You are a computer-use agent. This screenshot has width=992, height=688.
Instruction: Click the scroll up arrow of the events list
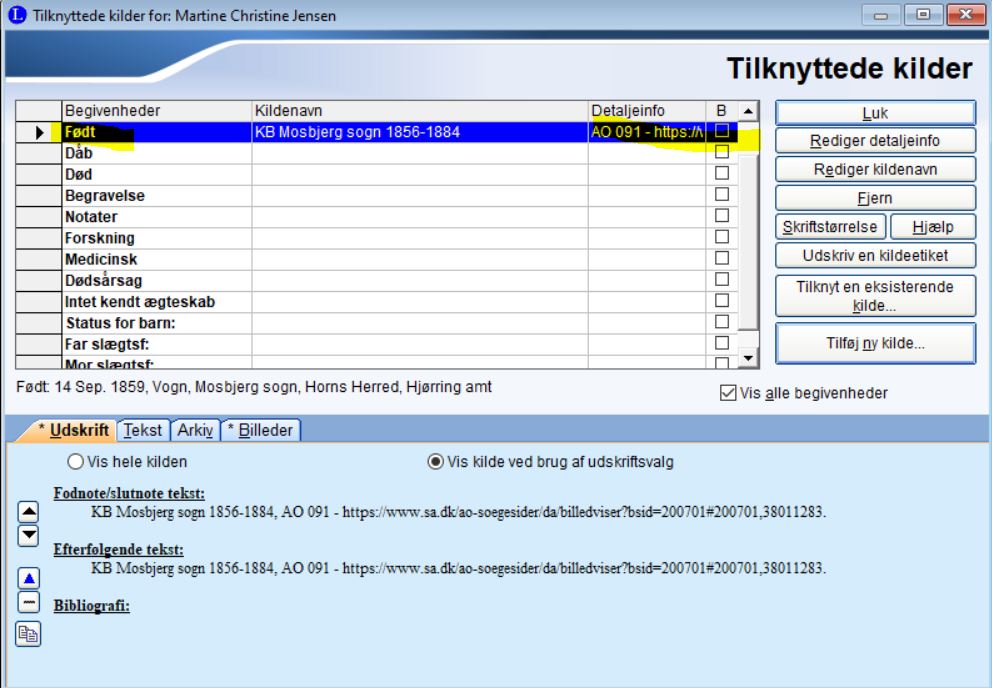pyautogui.click(x=748, y=111)
